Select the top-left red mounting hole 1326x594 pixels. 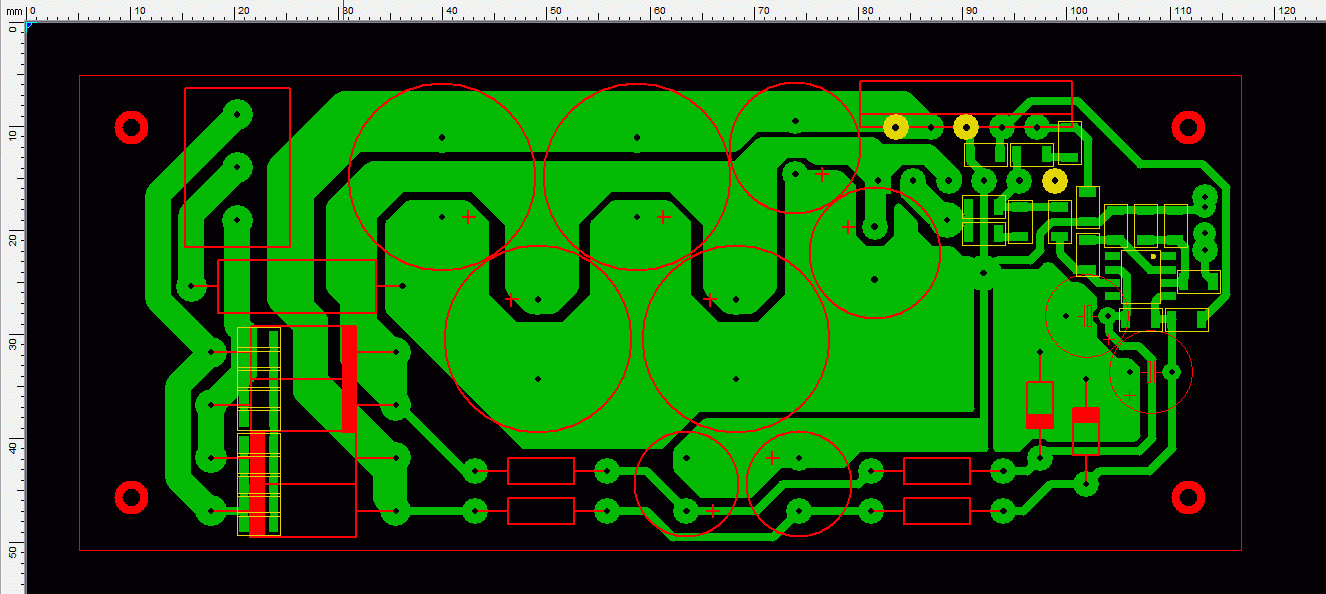tap(132, 127)
